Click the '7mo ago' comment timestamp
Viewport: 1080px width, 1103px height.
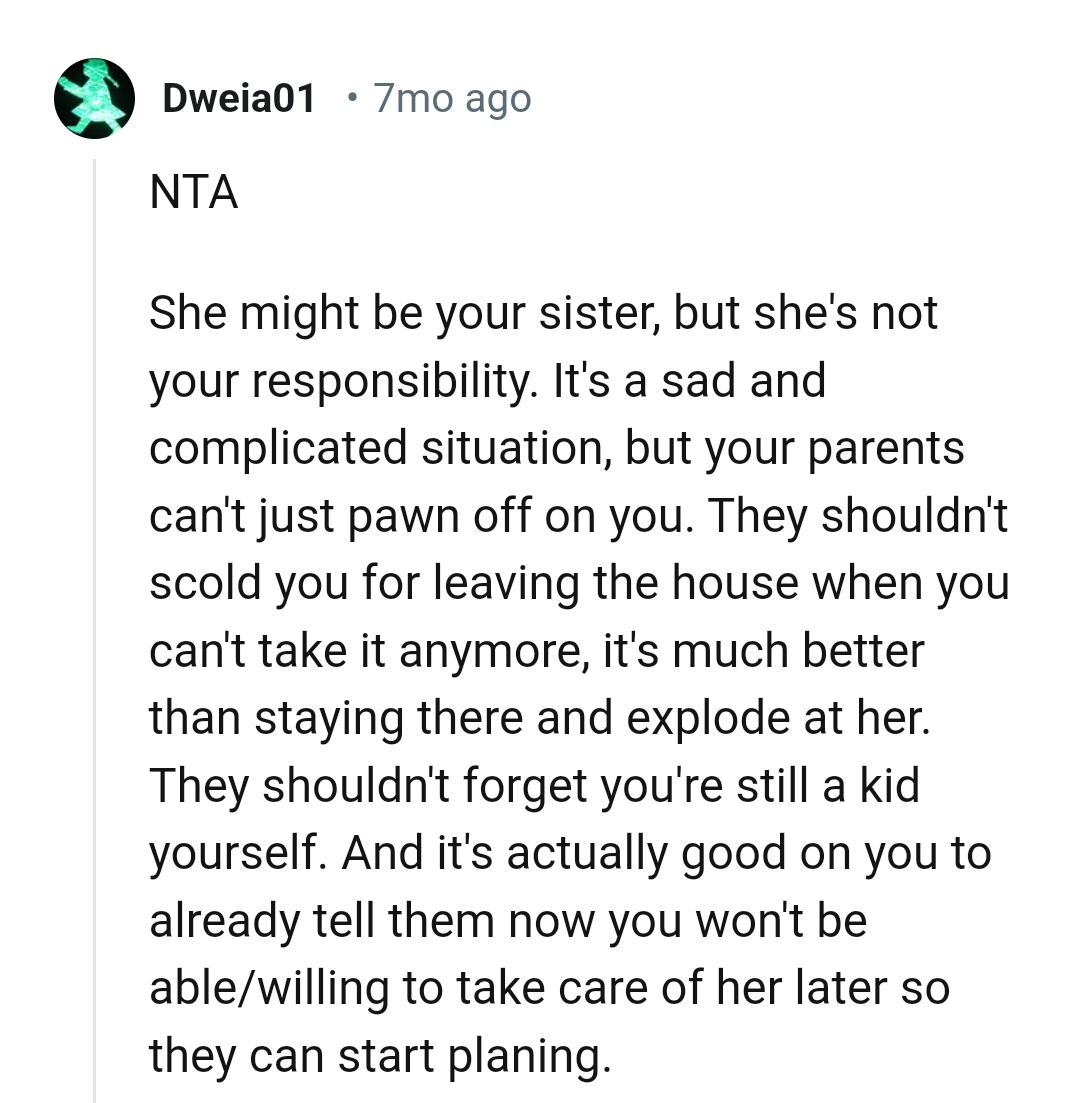tap(451, 98)
